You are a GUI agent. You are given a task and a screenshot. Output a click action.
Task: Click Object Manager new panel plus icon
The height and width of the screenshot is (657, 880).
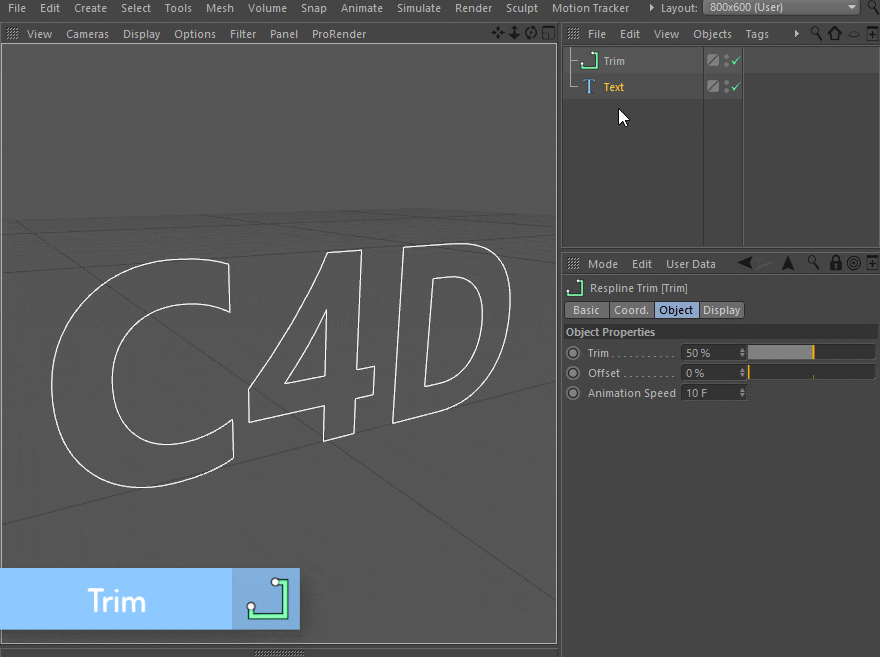click(x=872, y=34)
